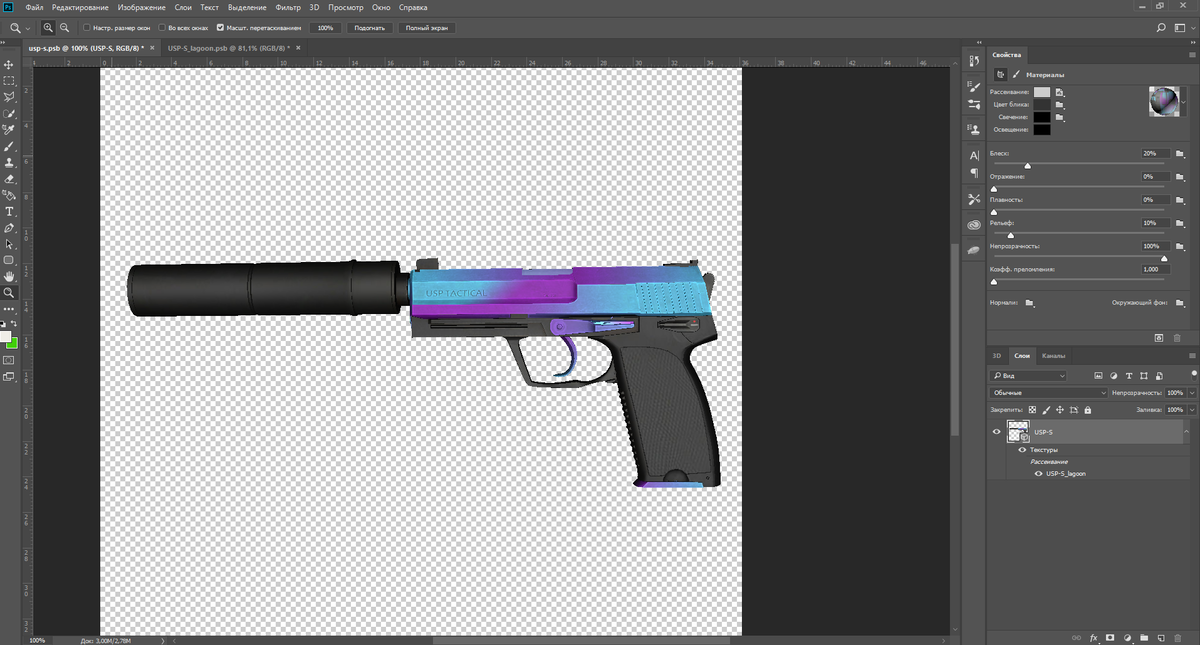The image size is (1200, 645).
Task: Open the Brush Settings panel icon
Action: pyautogui.click(x=974, y=88)
